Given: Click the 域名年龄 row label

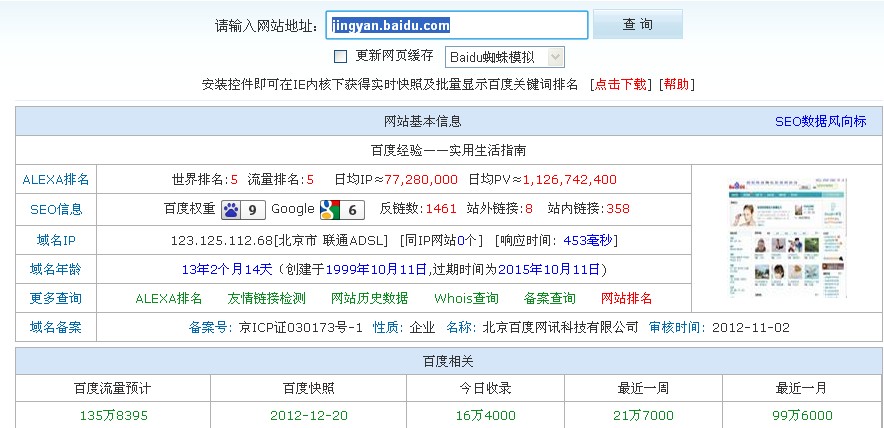Looking at the screenshot, I should point(56,269).
